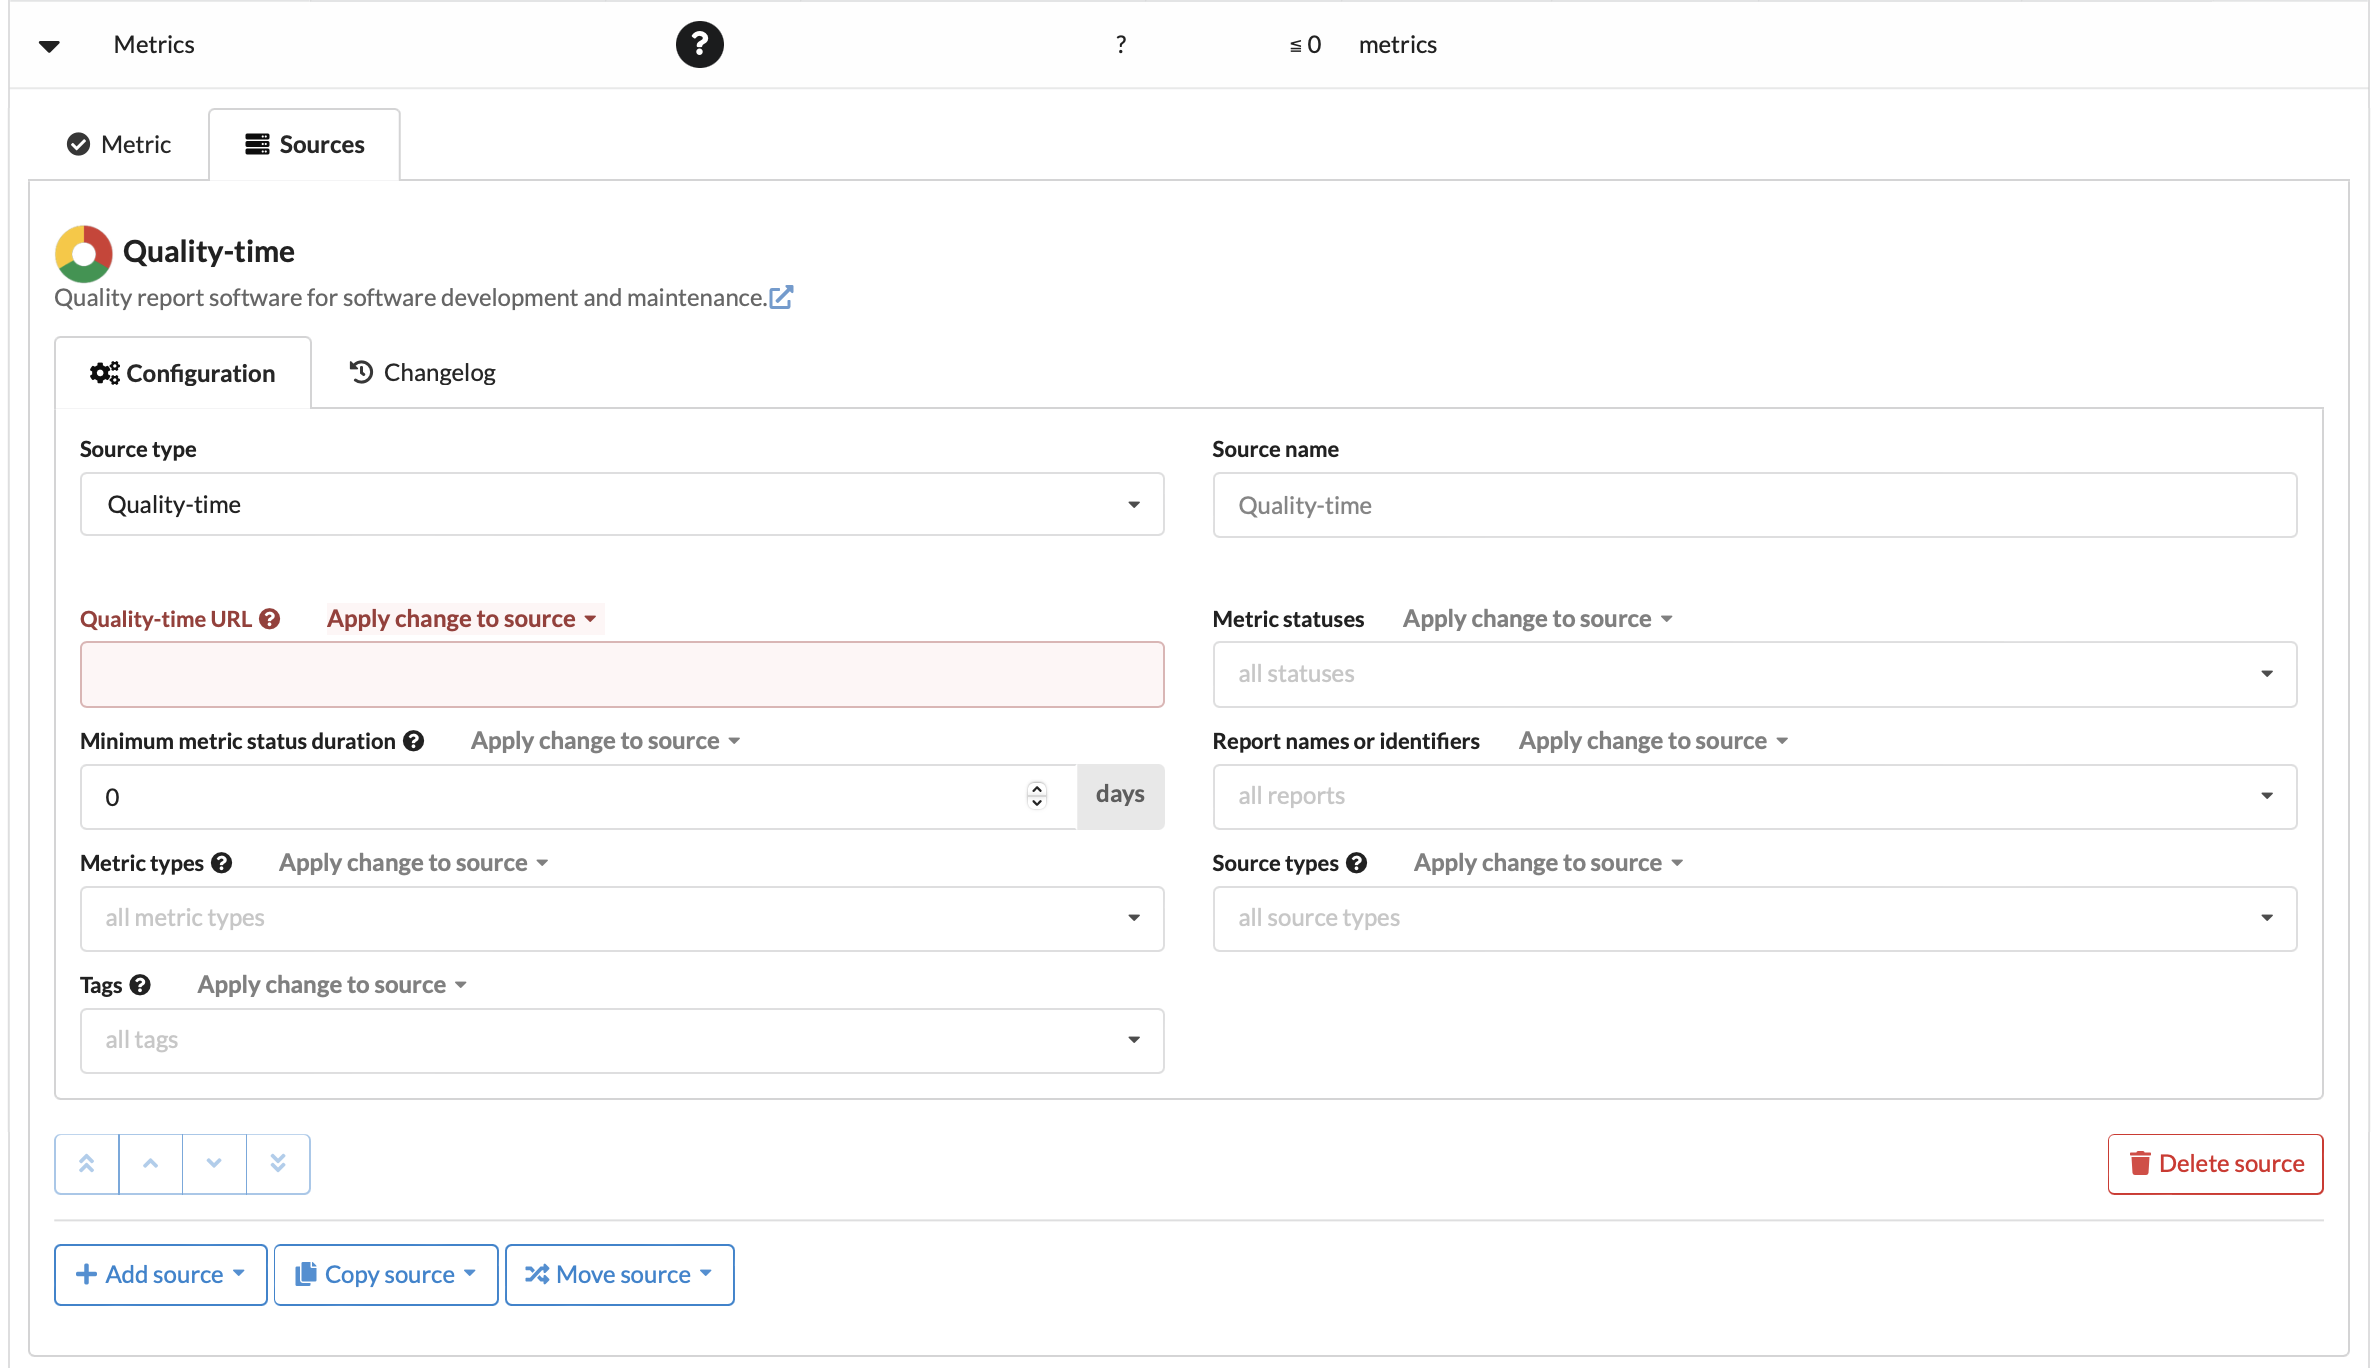Show help for Metric types
The width and height of the screenshot is (2380, 1368).
pos(222,863)
